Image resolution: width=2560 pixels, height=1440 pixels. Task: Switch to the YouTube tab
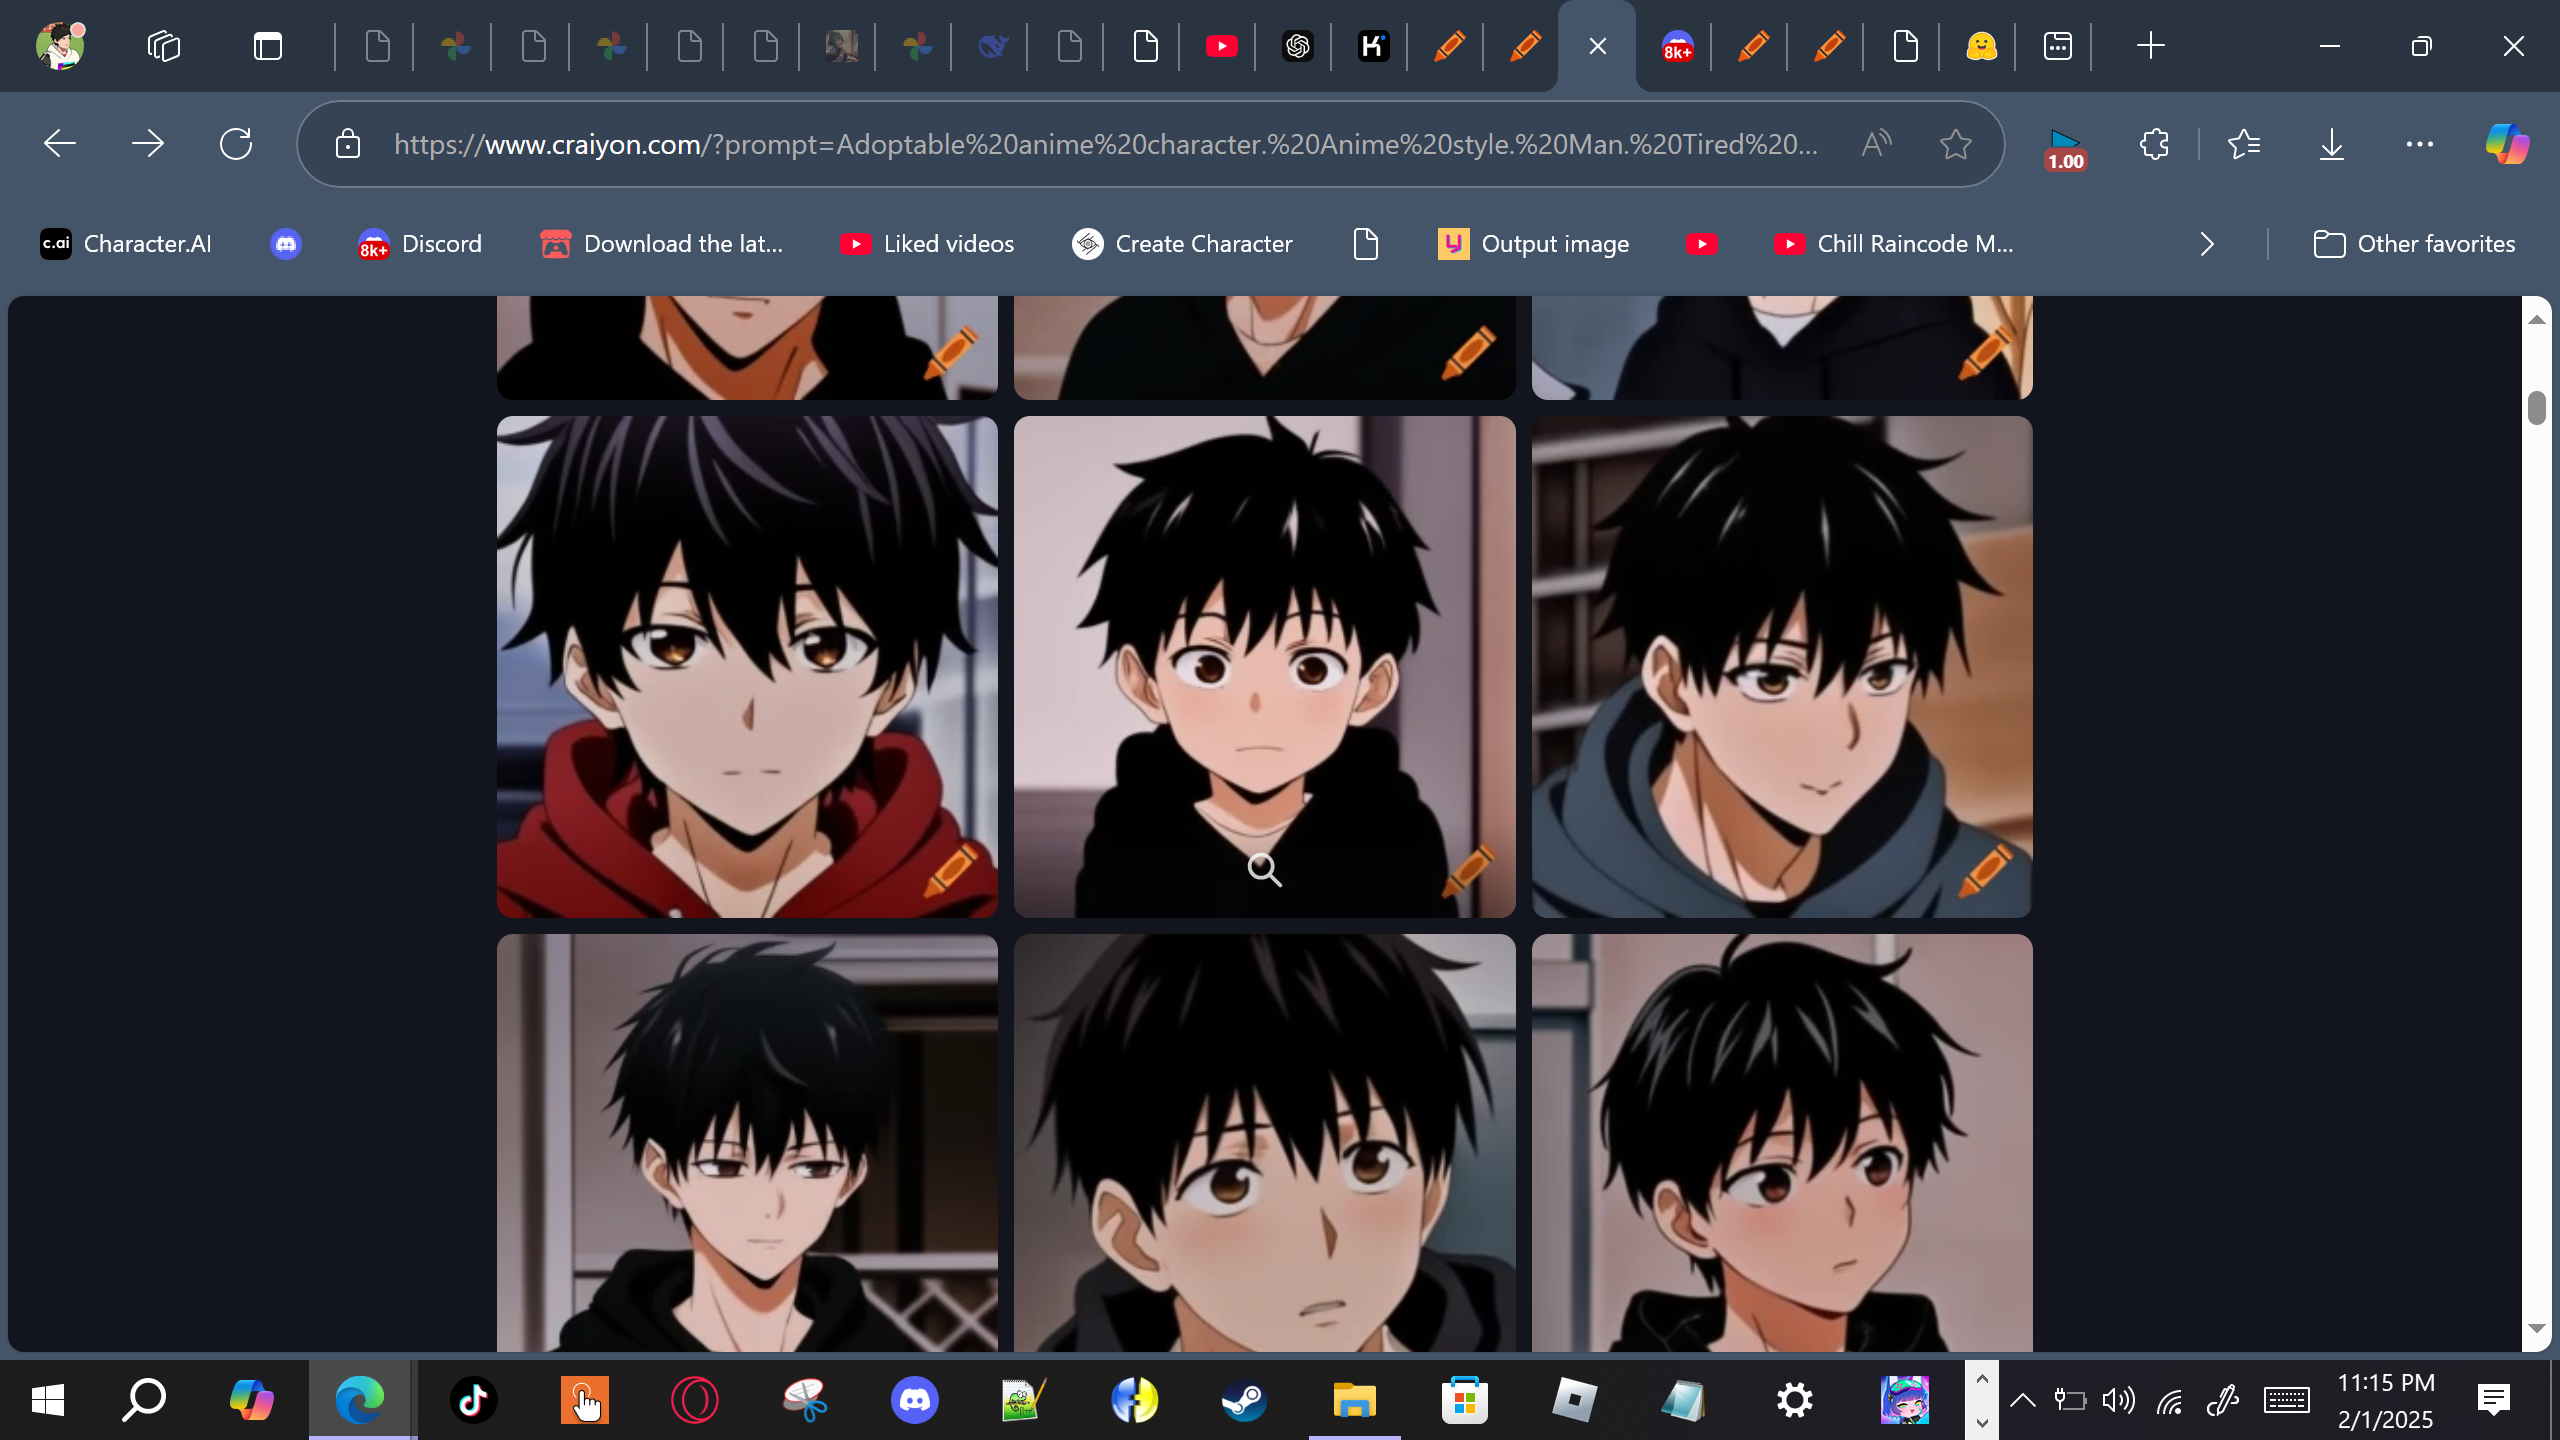click(1221, 46)
